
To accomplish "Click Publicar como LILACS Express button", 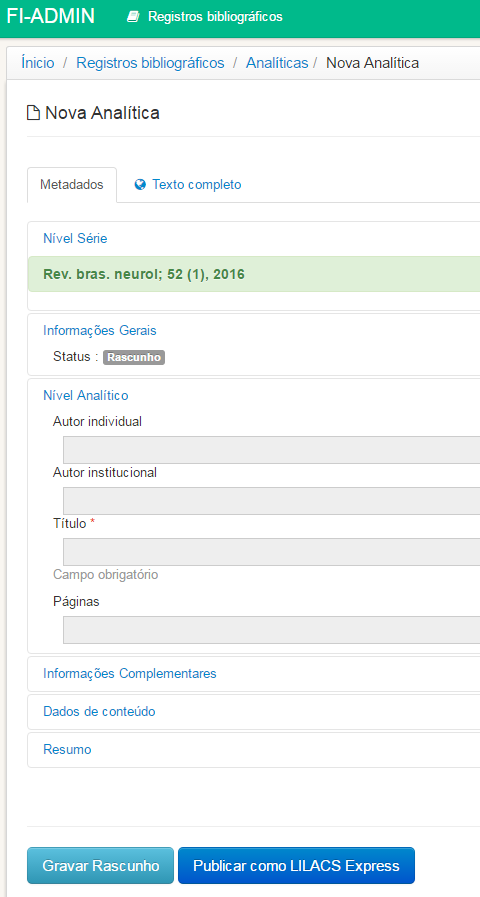I will [296, 866].
